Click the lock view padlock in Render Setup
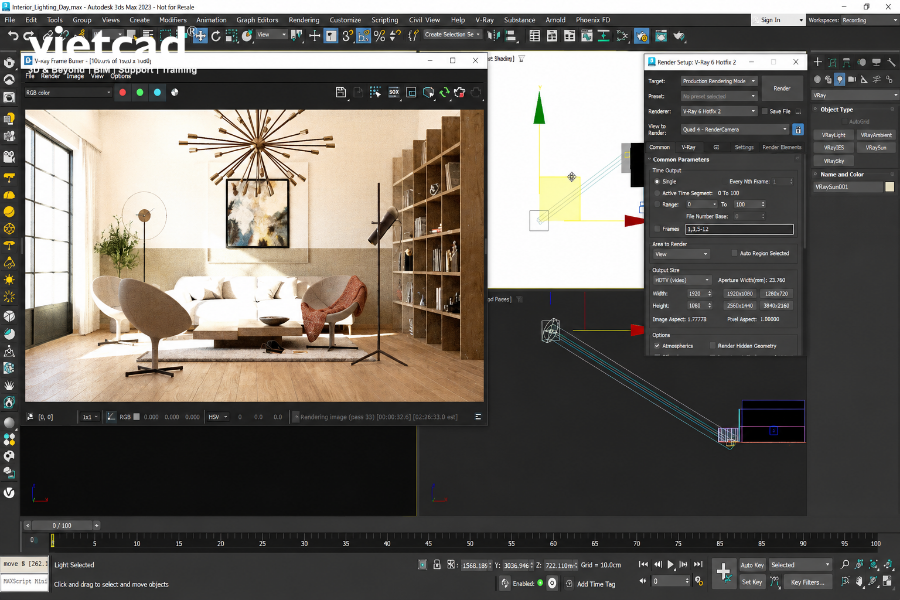Screen dimensions: 900x600 coord(798,130)
